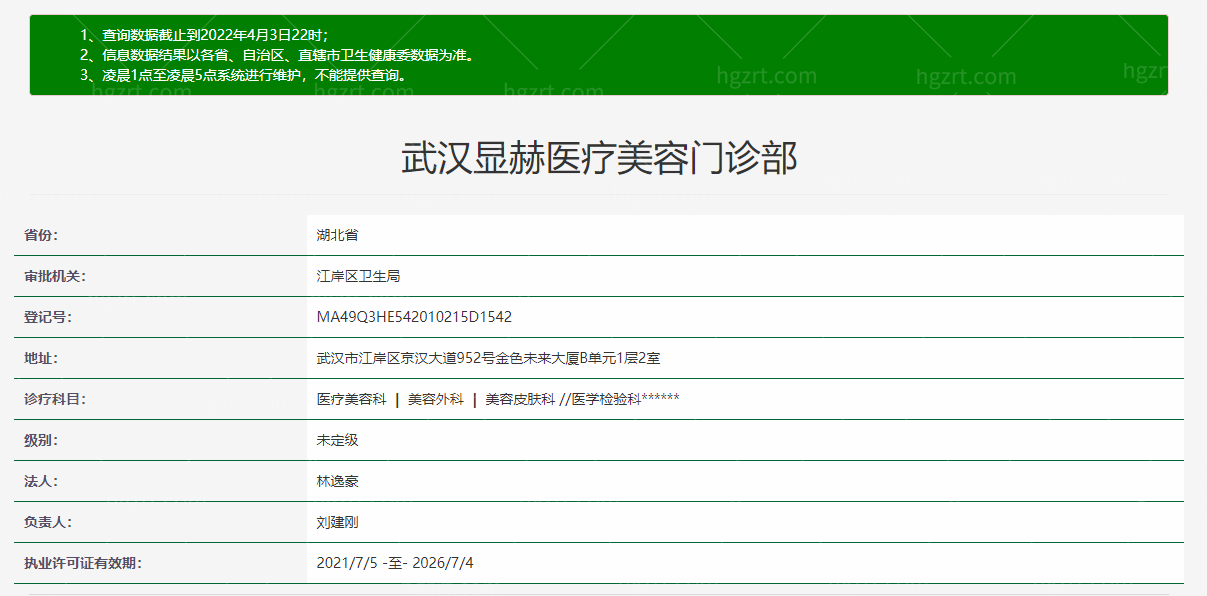Click the value 湖北省
Screen dimensions: 1207x596
click(337, 235)
